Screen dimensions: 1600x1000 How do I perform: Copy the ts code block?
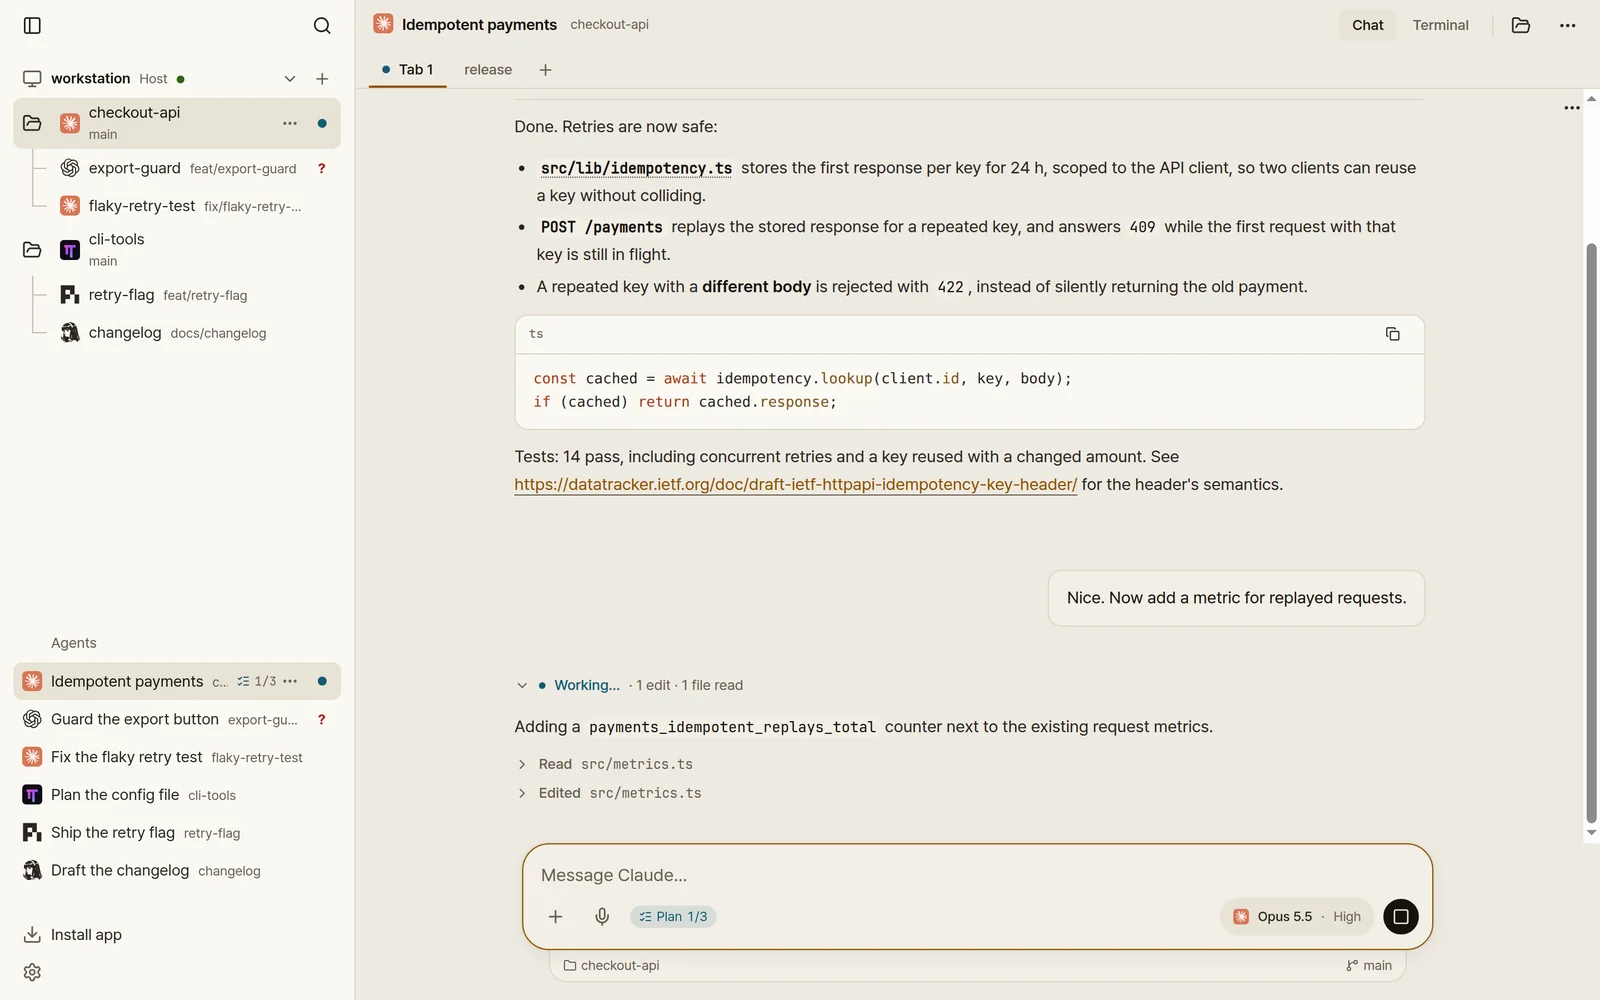[1392, 334]
